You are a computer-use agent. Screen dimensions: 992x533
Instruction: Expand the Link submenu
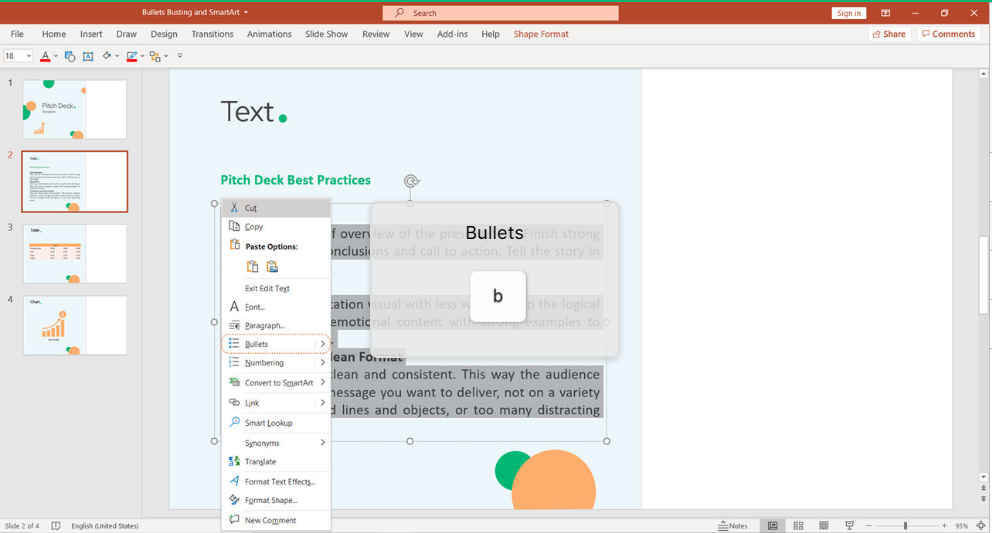click(x=323, y=403)
